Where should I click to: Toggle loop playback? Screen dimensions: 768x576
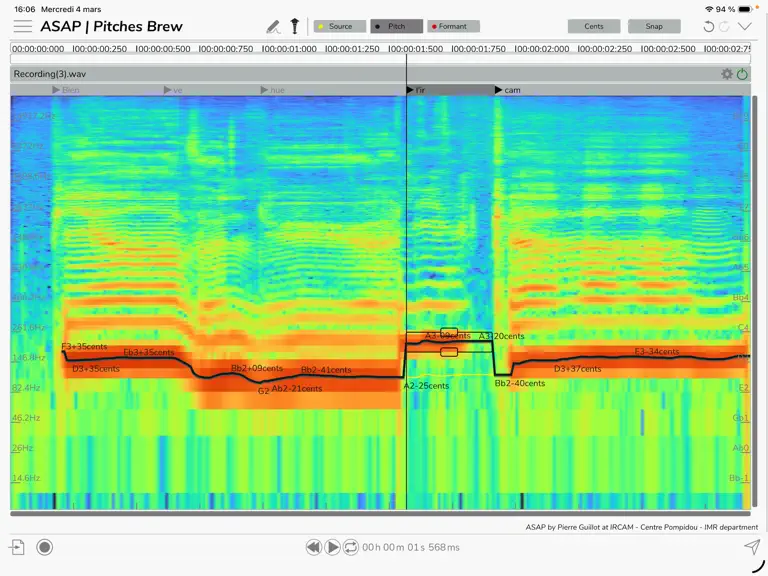pos(351,547)
